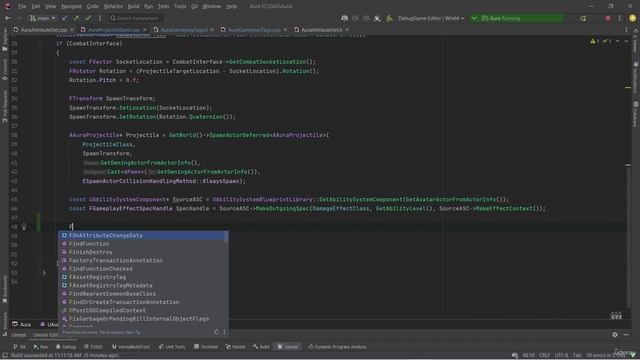640x360 pixels.
Task: Select FixGarbageOrPendingKillInternalObjectFlags completion suggestion
Action: click(x=141, y=319)
